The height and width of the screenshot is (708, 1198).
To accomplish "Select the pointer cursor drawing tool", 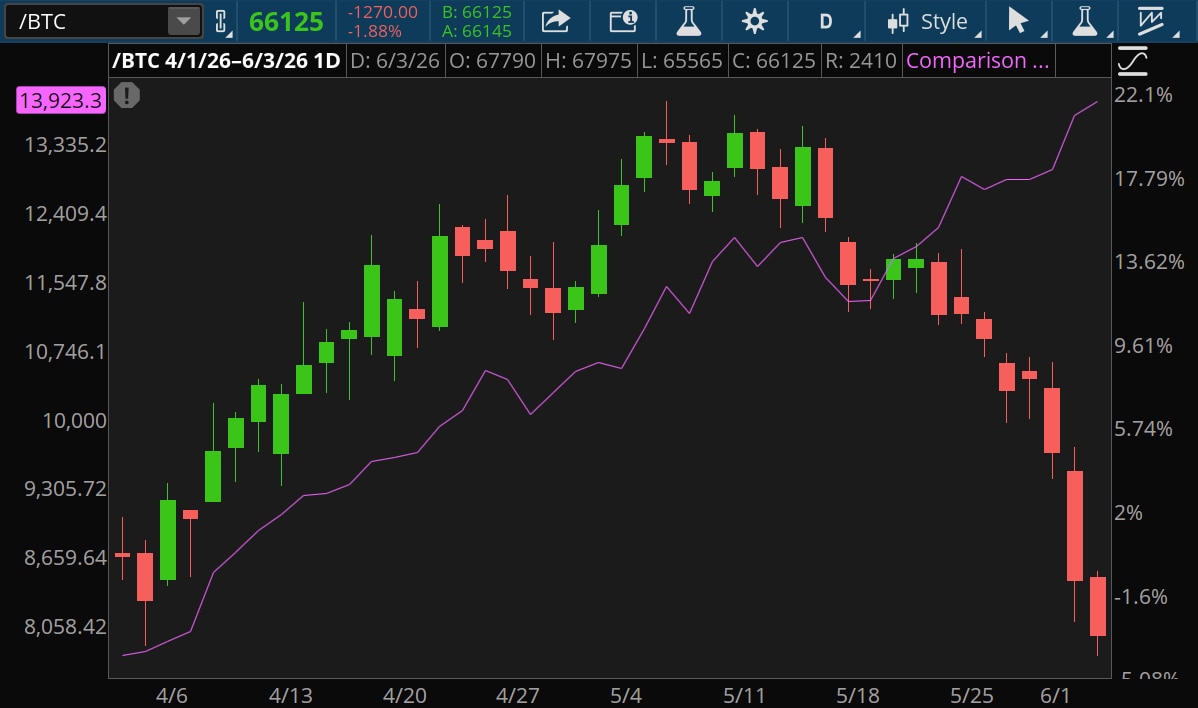I will (1017, 21).
